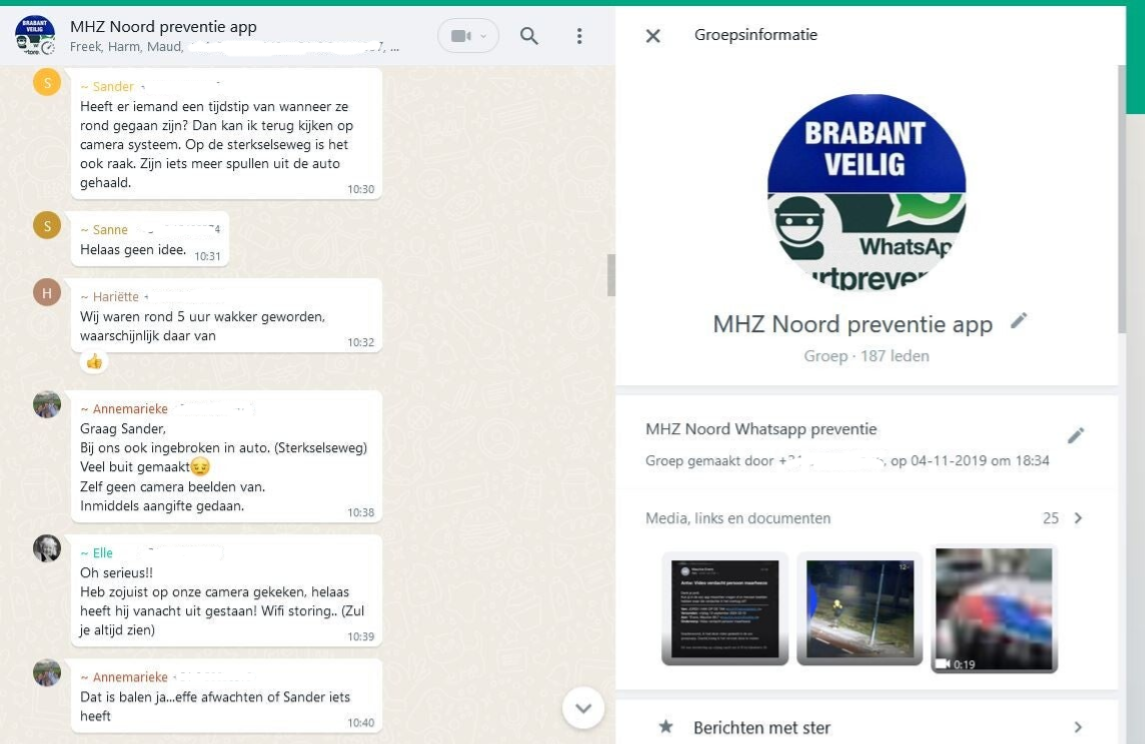This screenshot has width=1145, height=744.
Task: Search messages in the chat
Action: pyautogui.click(x=529, y=36)
